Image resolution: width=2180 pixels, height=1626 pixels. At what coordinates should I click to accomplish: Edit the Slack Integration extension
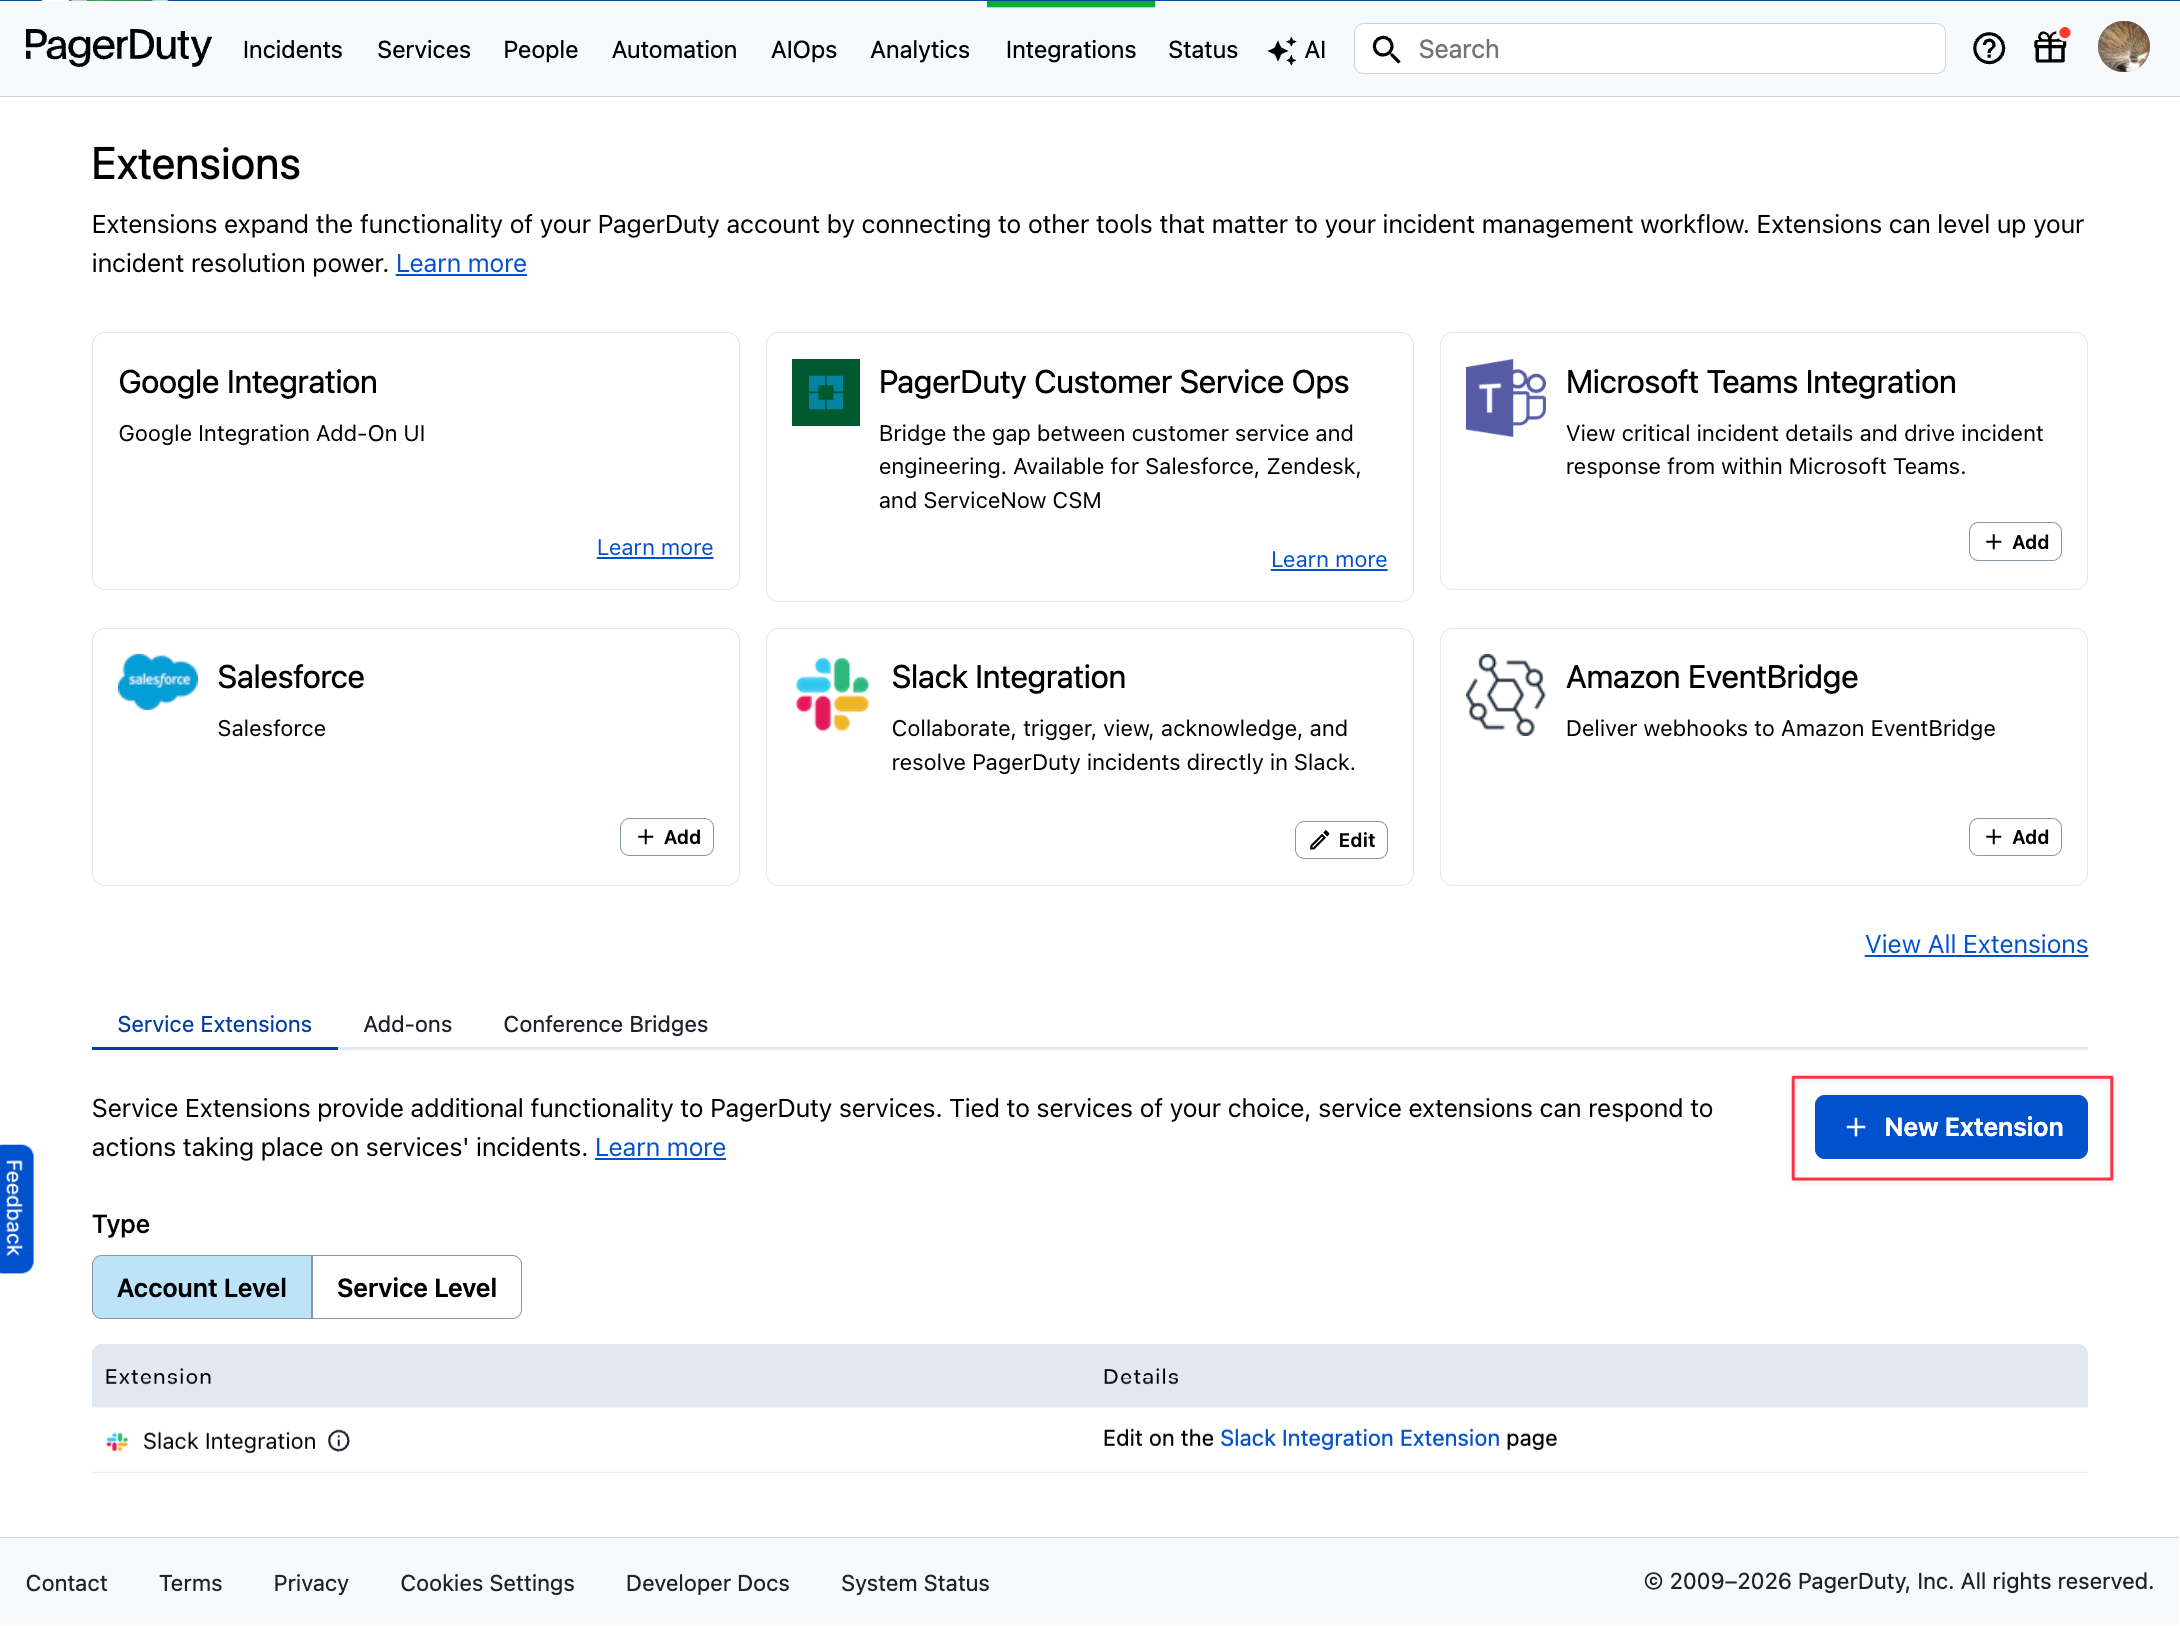pyautogui.click(x=1341, y=840)
